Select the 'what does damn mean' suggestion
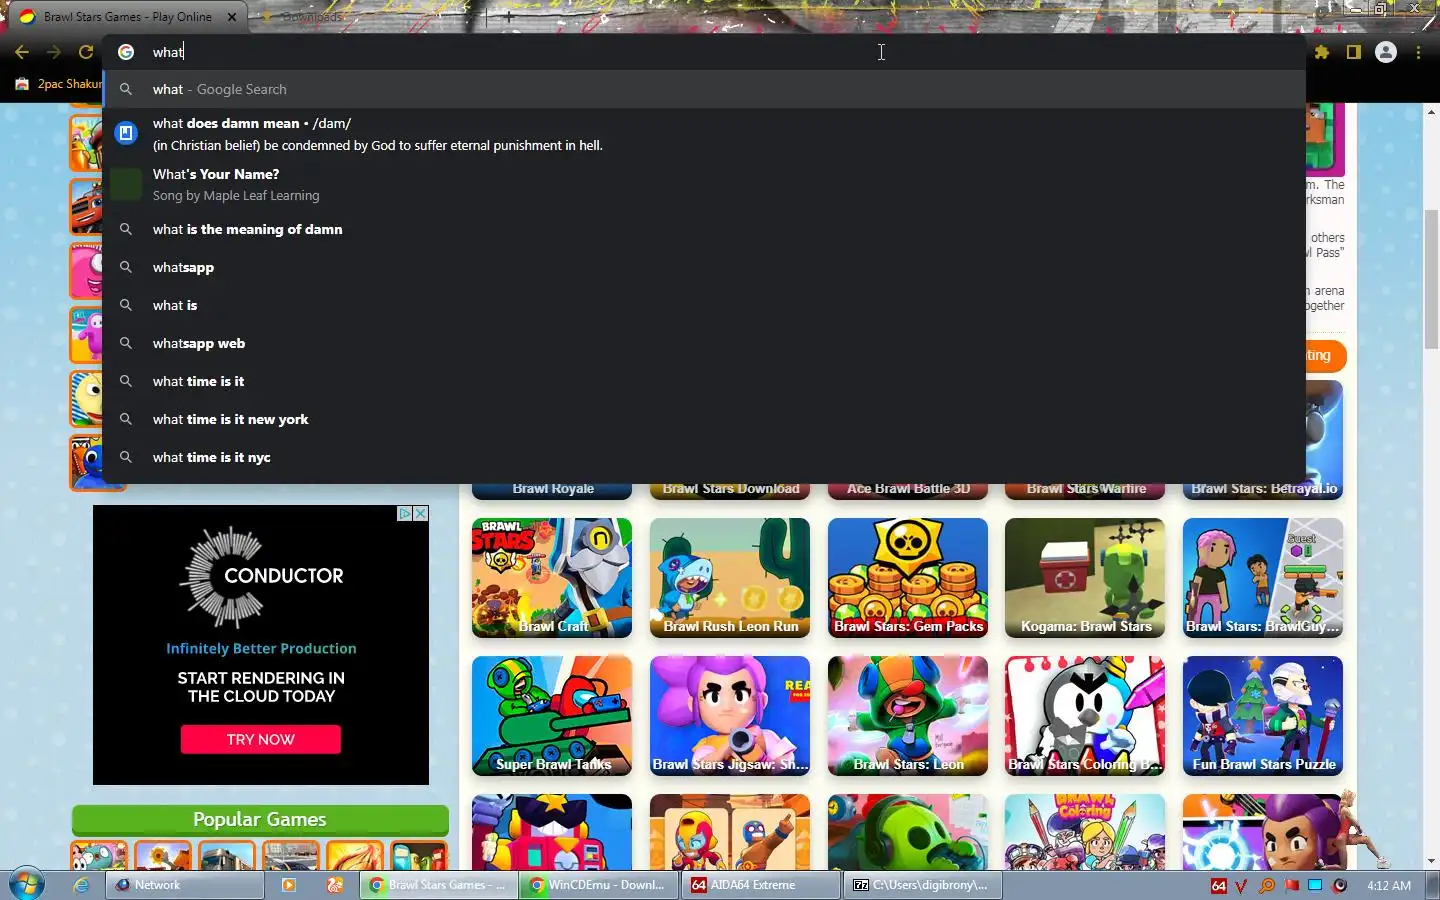The height and width of the screenshot is (900, 1440). (x=704, y=134)
